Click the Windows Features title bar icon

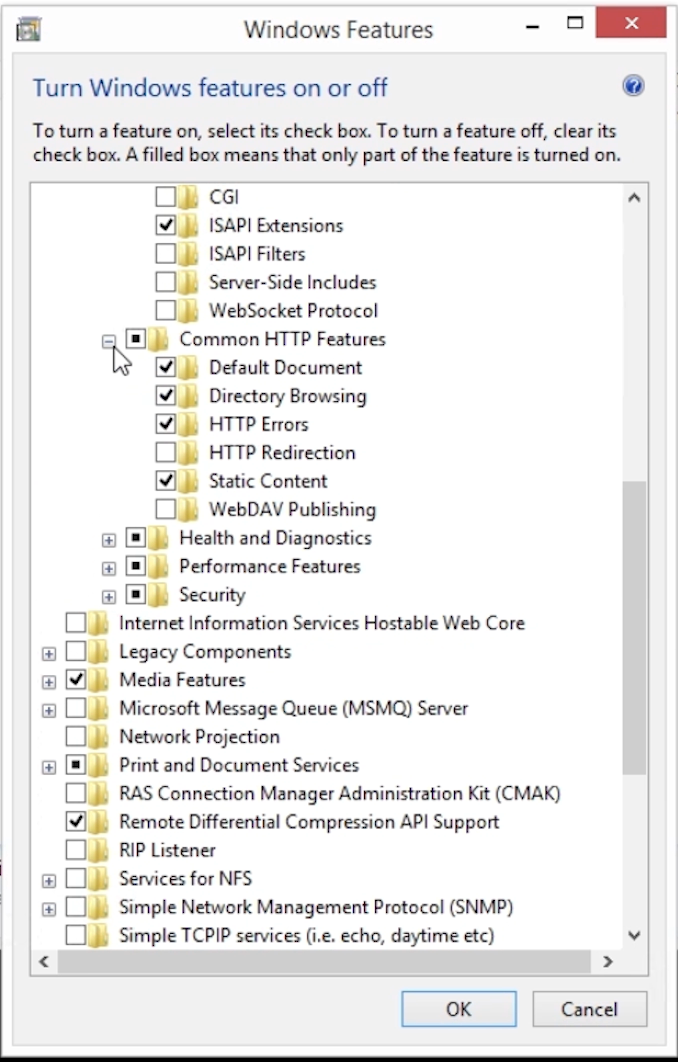coord(28,30)
